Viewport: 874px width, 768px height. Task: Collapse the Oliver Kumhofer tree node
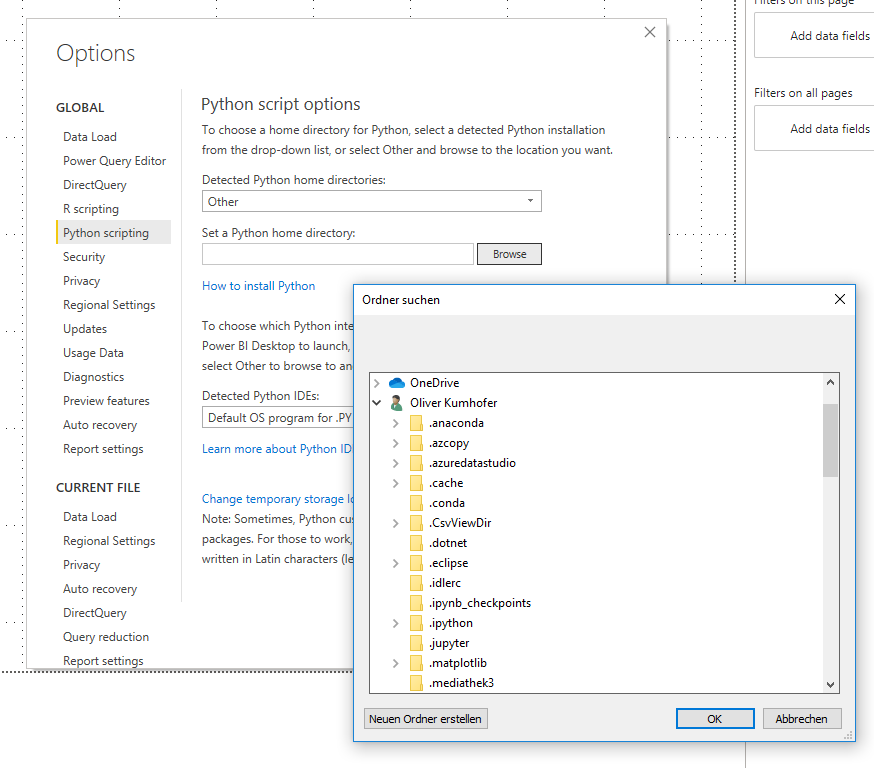(377, 403)
